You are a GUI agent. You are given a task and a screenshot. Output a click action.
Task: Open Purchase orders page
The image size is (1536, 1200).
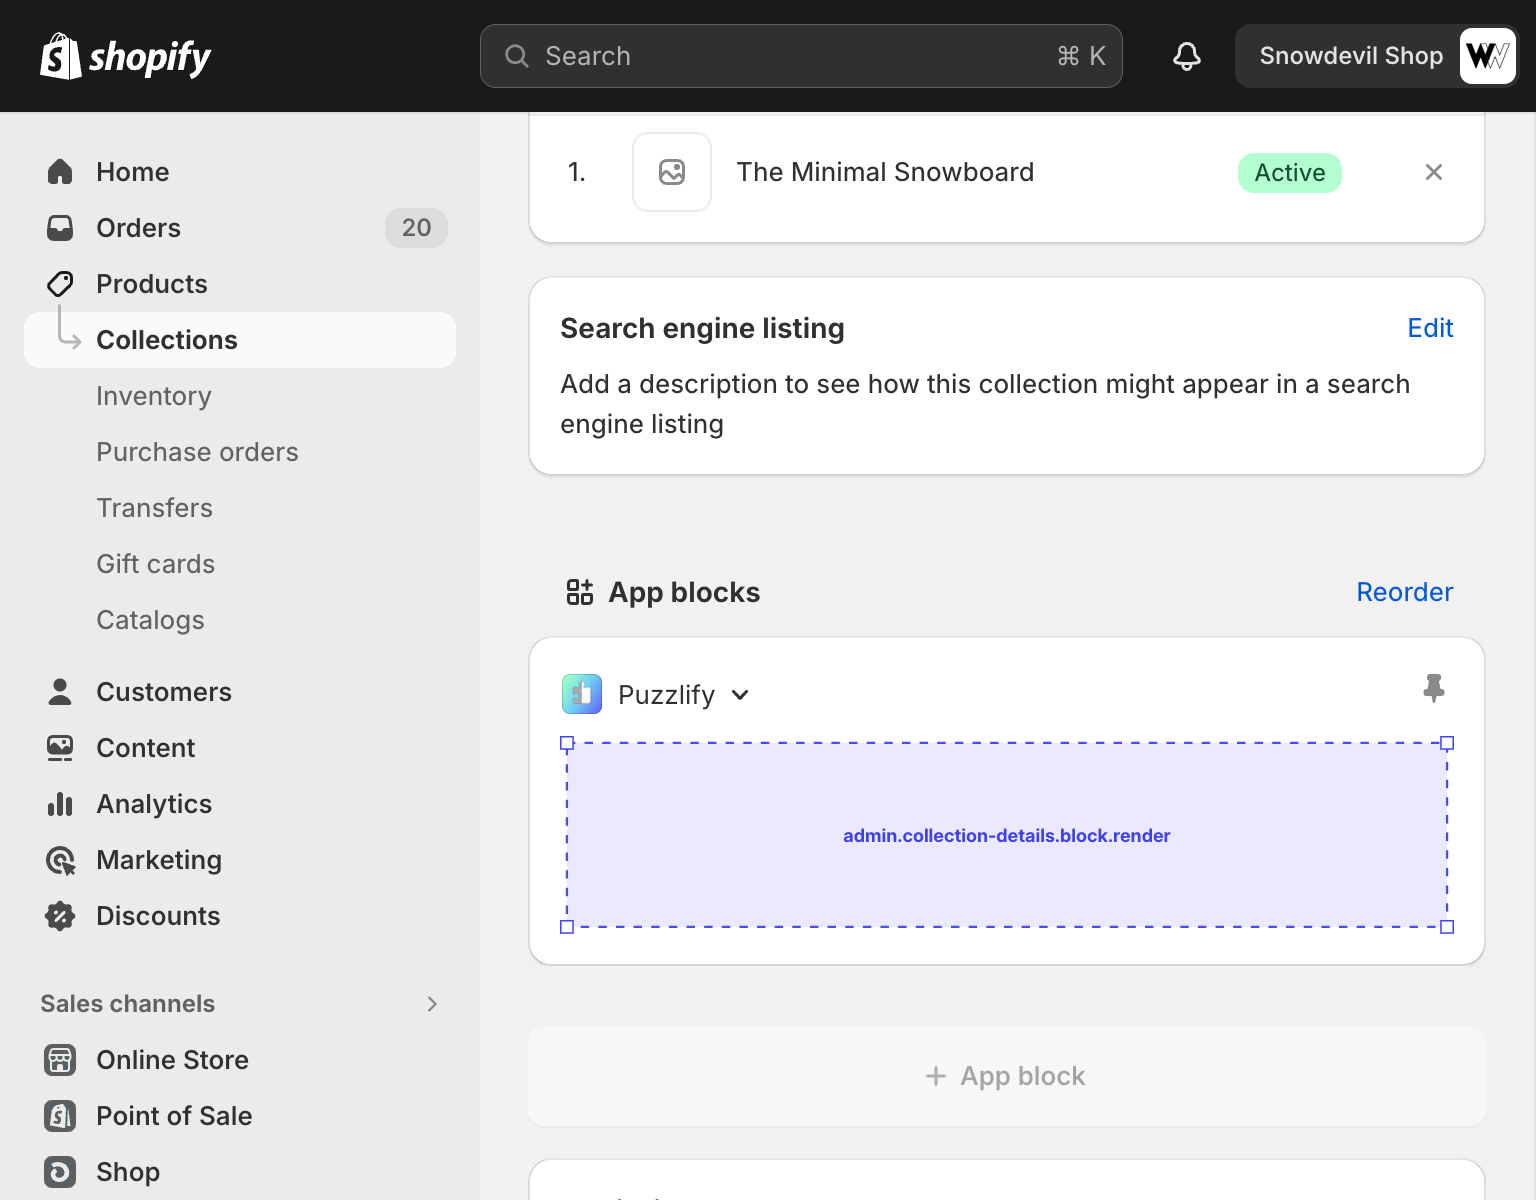tap(197, 452)
